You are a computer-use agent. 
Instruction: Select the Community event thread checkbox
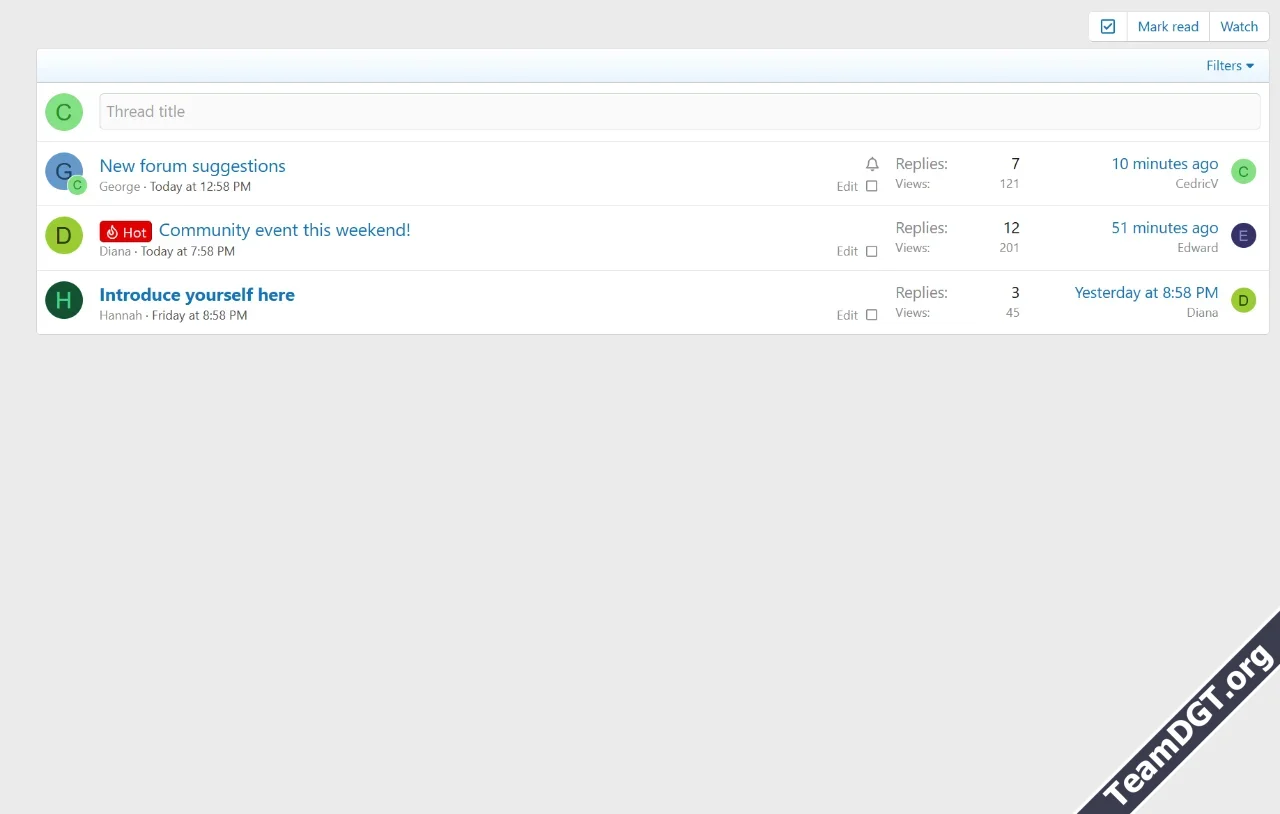[x=871, y=251]
